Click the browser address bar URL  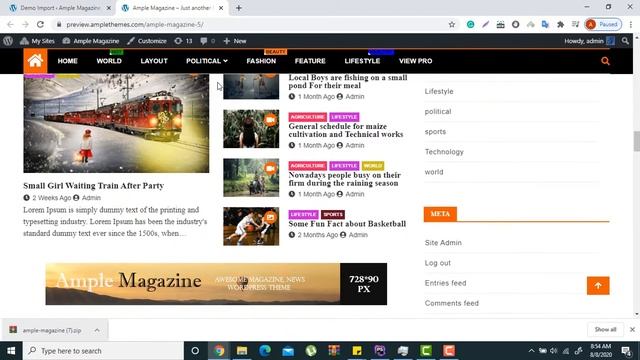135,24
